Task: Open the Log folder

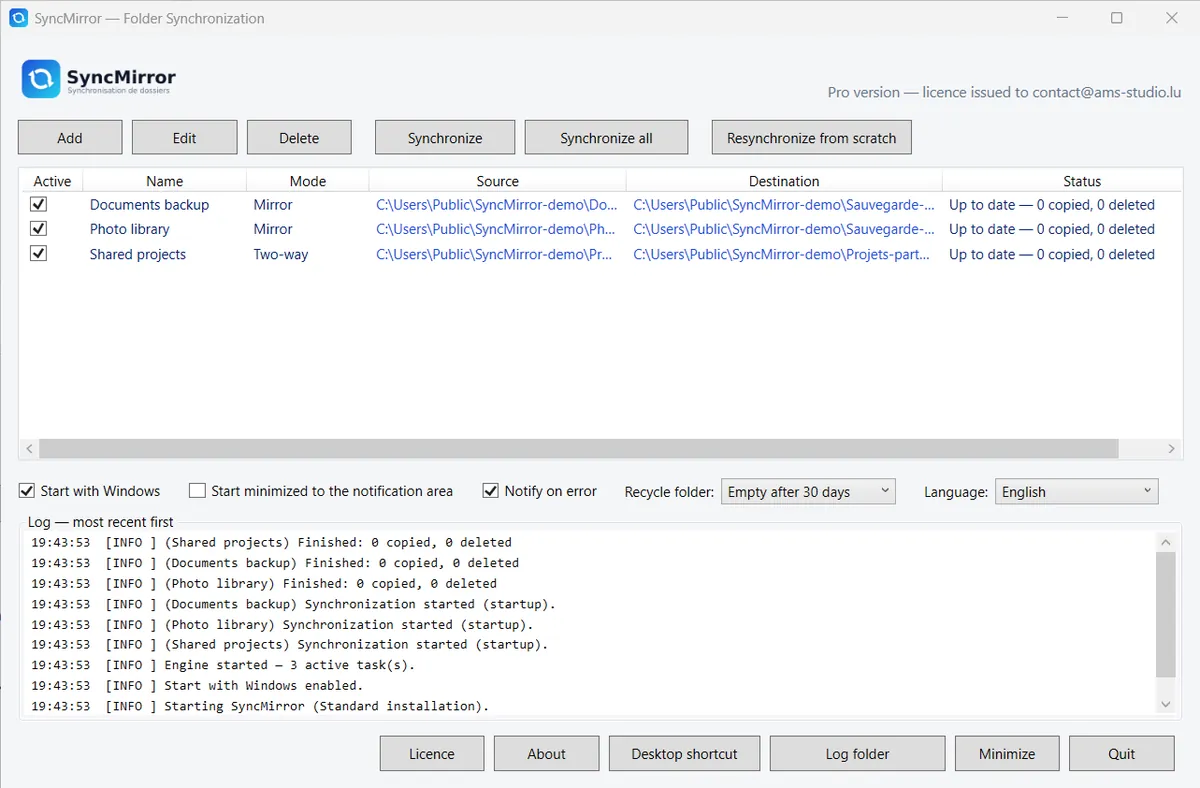Action: (x=857, y=754)
